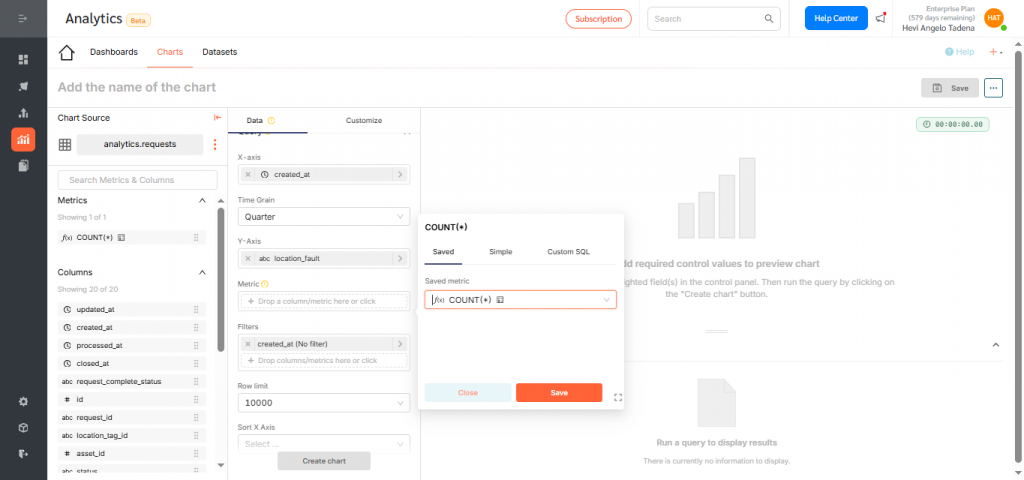Expand the metric popup to fullscreen
Screen dimensions: 1024x480
pyautogui.click(x=617, y=398)
